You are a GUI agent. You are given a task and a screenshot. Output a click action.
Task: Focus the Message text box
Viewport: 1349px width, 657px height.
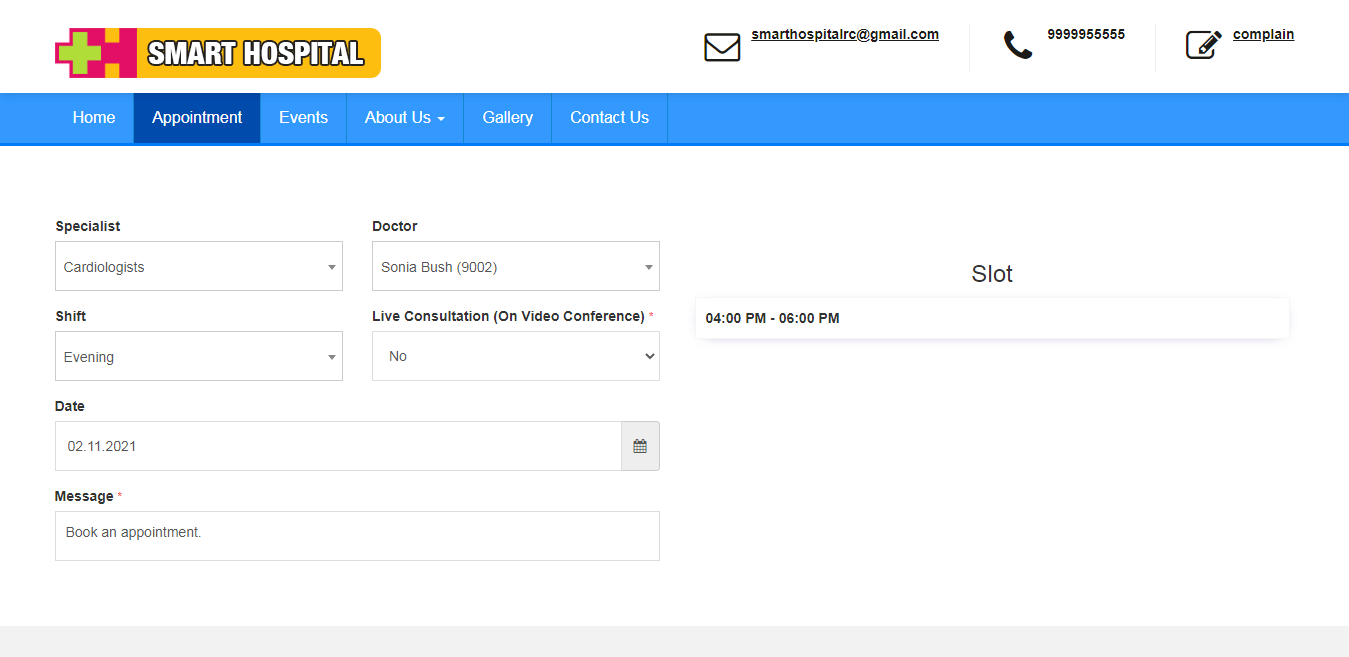click(357, 535)
